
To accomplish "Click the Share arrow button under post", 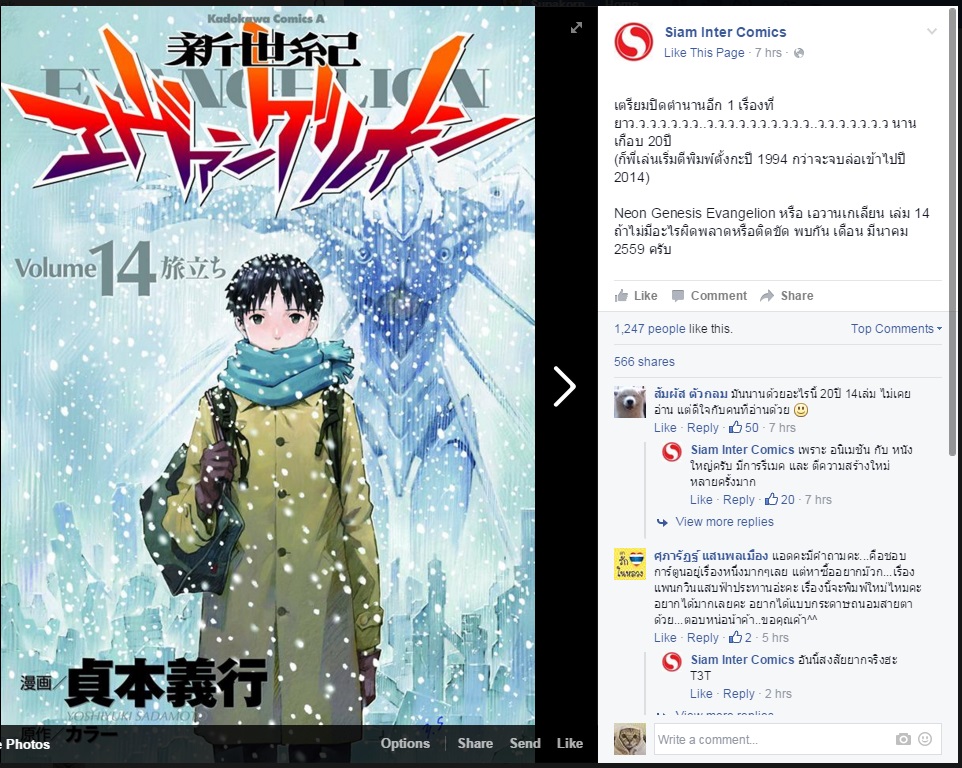I will click(787, 296).
